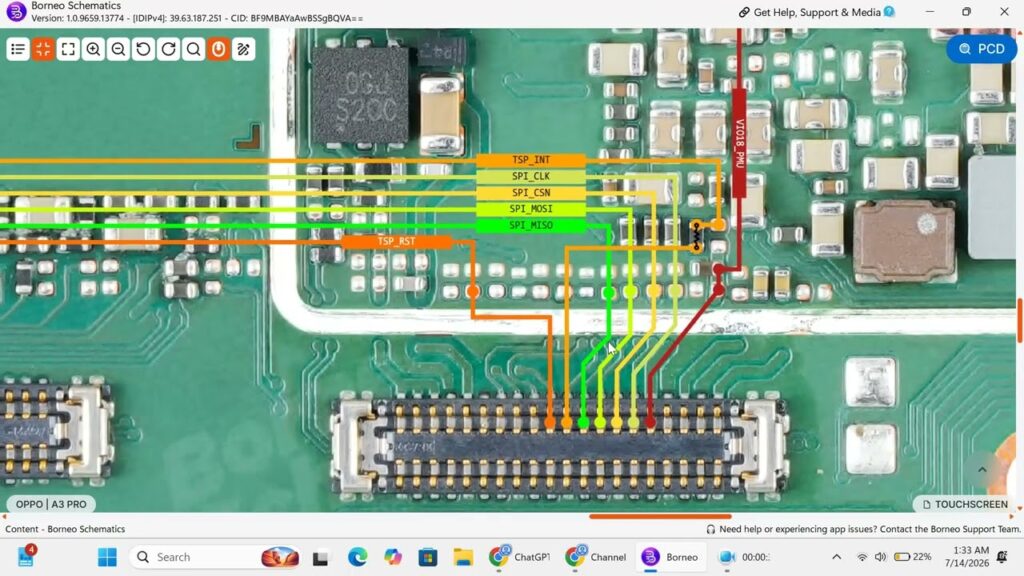Rotate the board counterclockwise

coord(144,49)
